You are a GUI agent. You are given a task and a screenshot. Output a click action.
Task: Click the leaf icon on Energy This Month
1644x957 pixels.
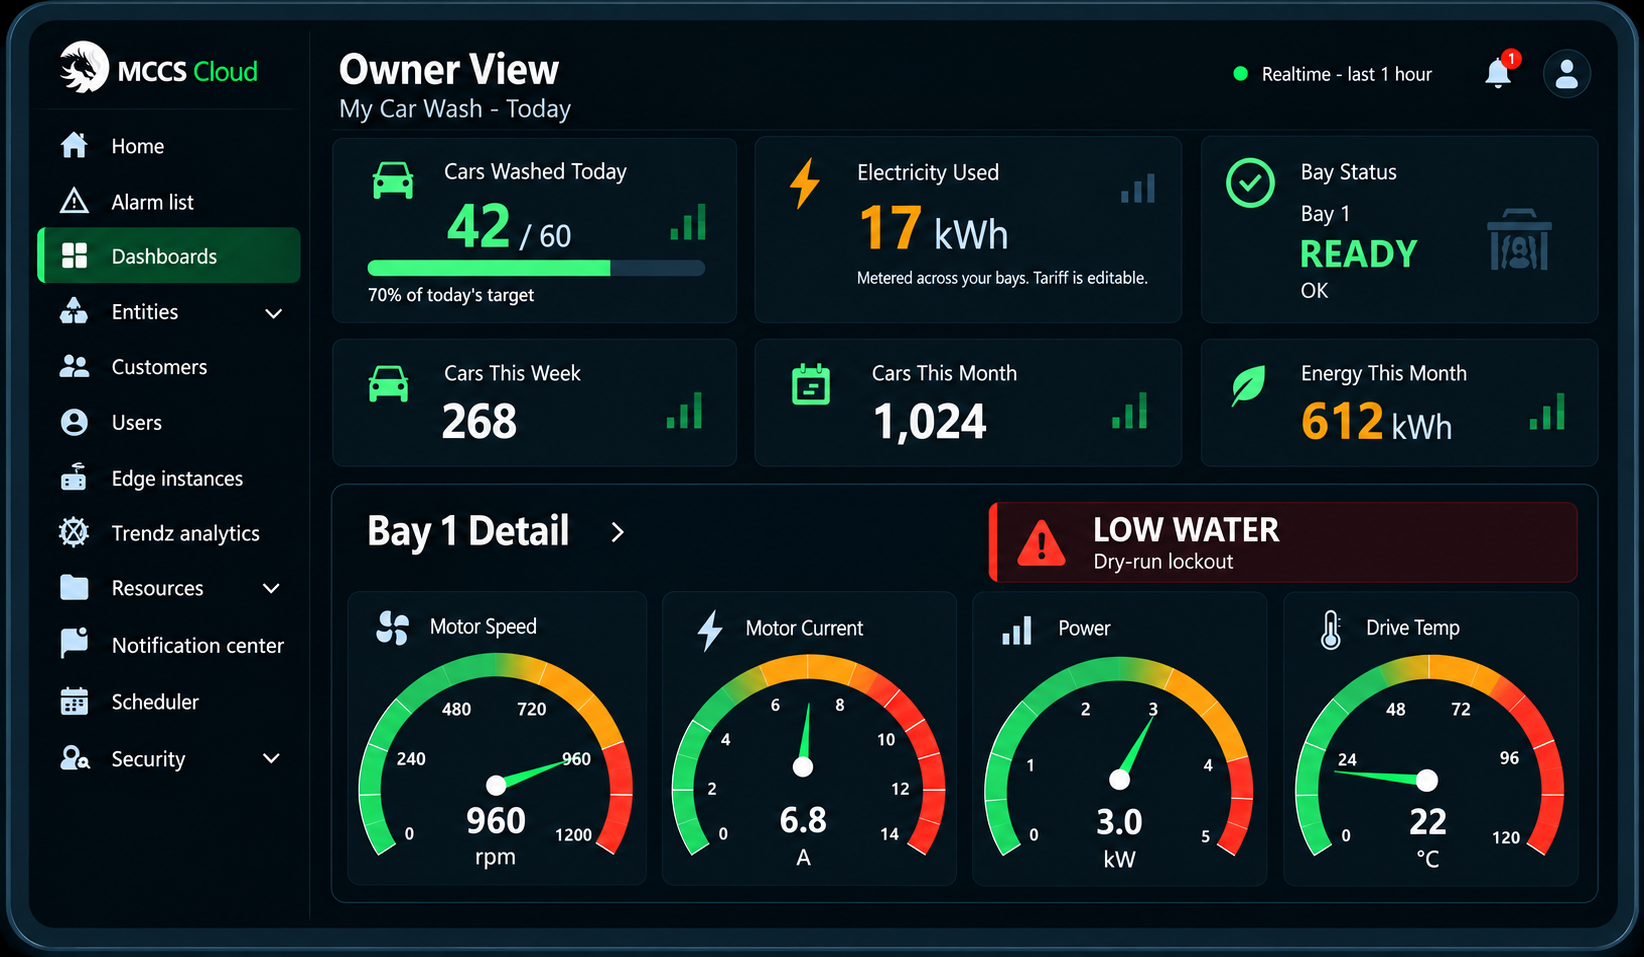[x=1248, y=385]
